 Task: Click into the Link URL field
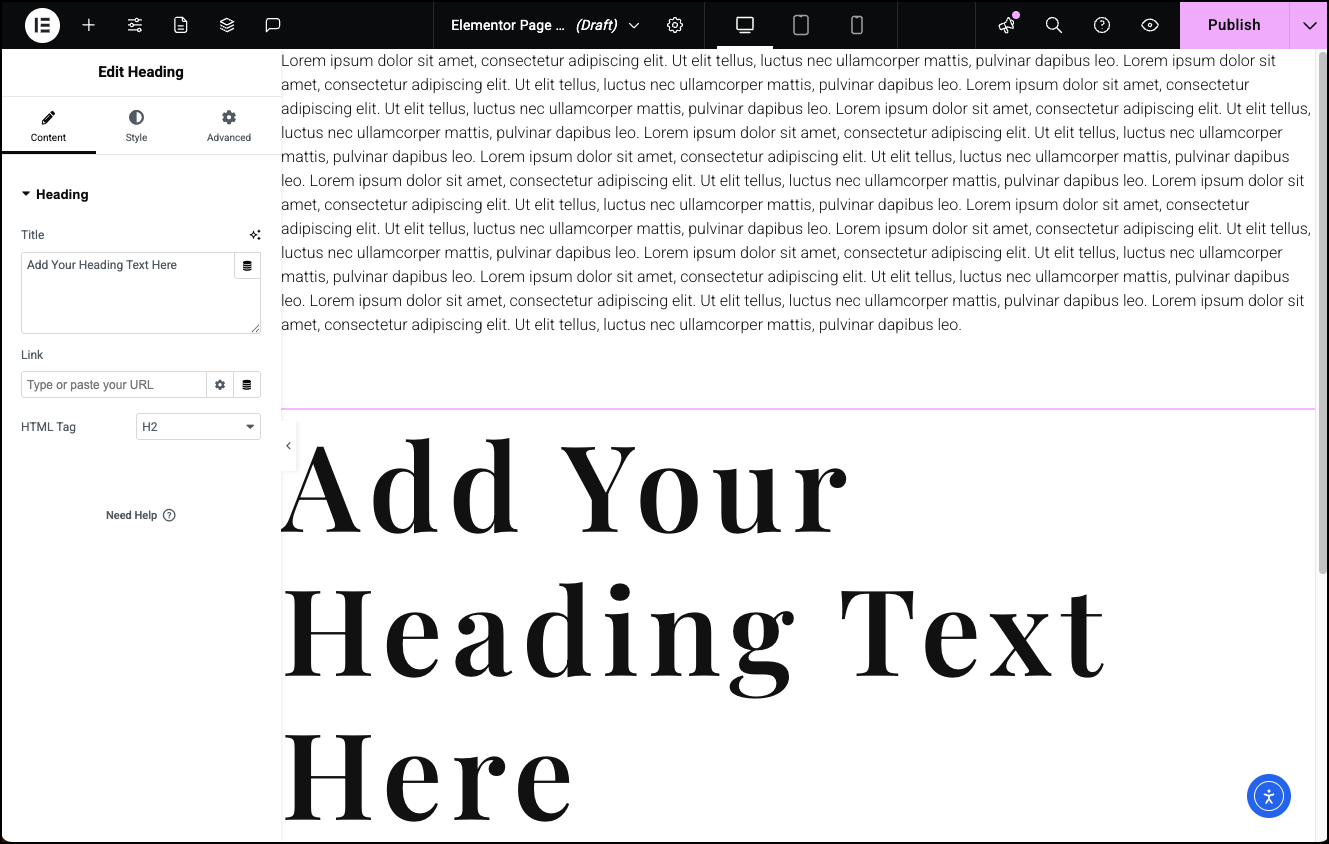(x=113, y=385)
